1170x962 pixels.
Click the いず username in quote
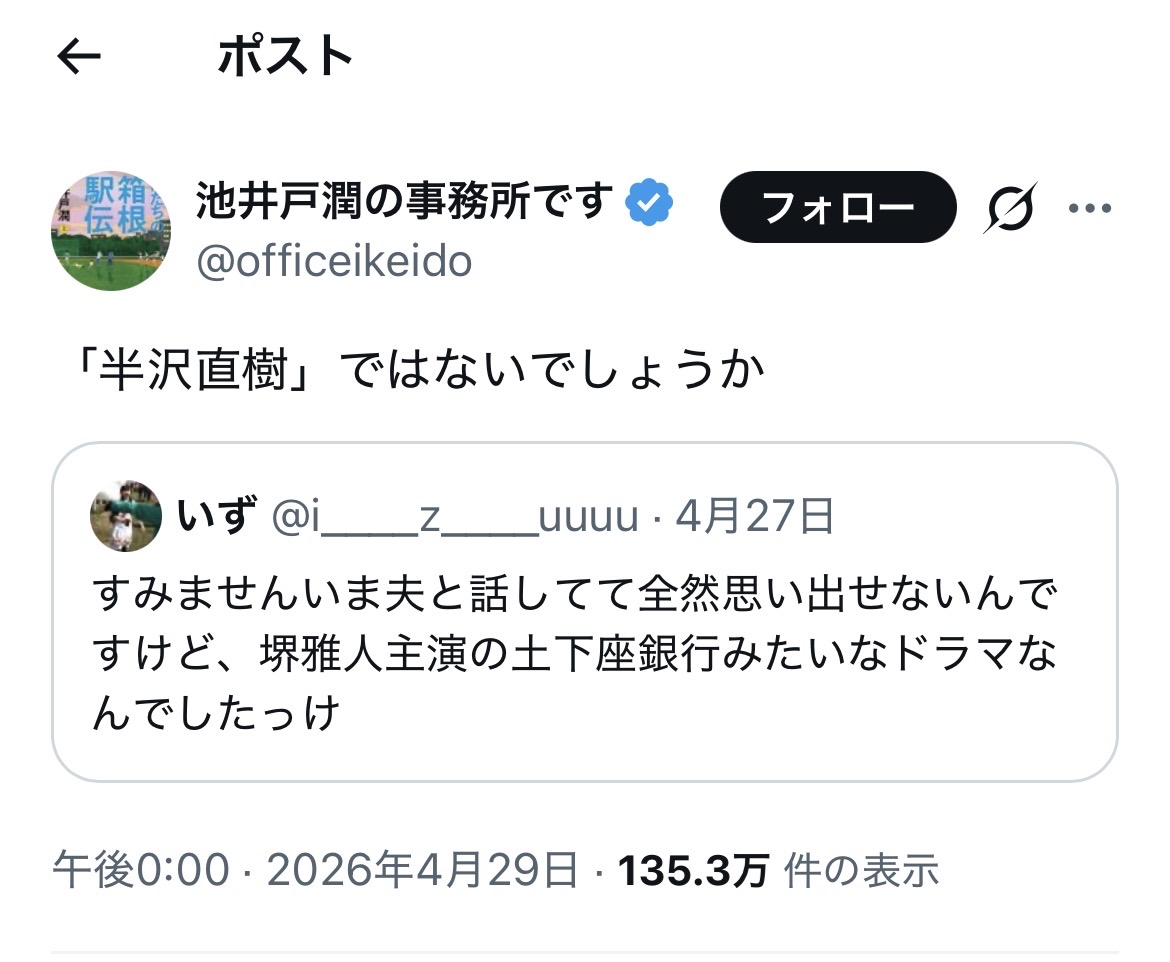coord(212,516)
